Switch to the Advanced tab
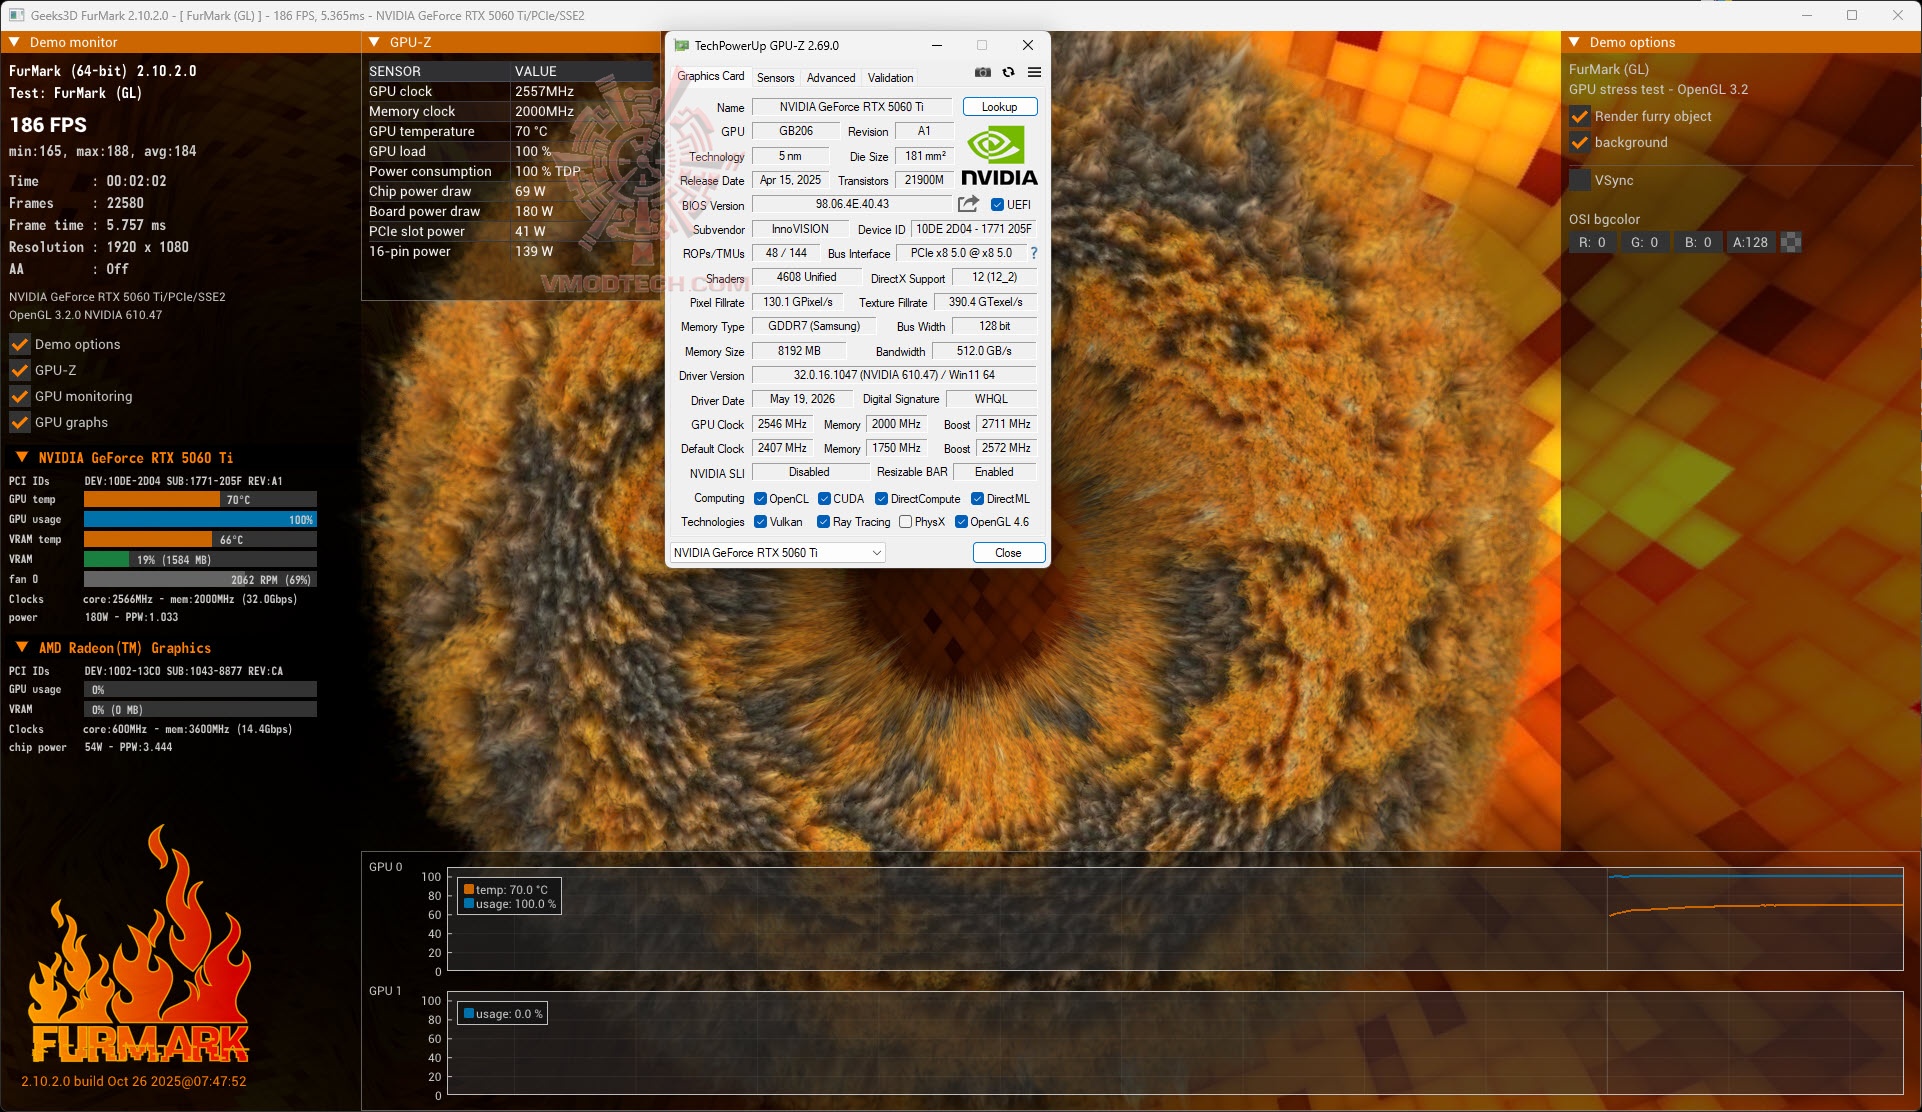Screen dimensions: 1922x1112 coord(831,77)
